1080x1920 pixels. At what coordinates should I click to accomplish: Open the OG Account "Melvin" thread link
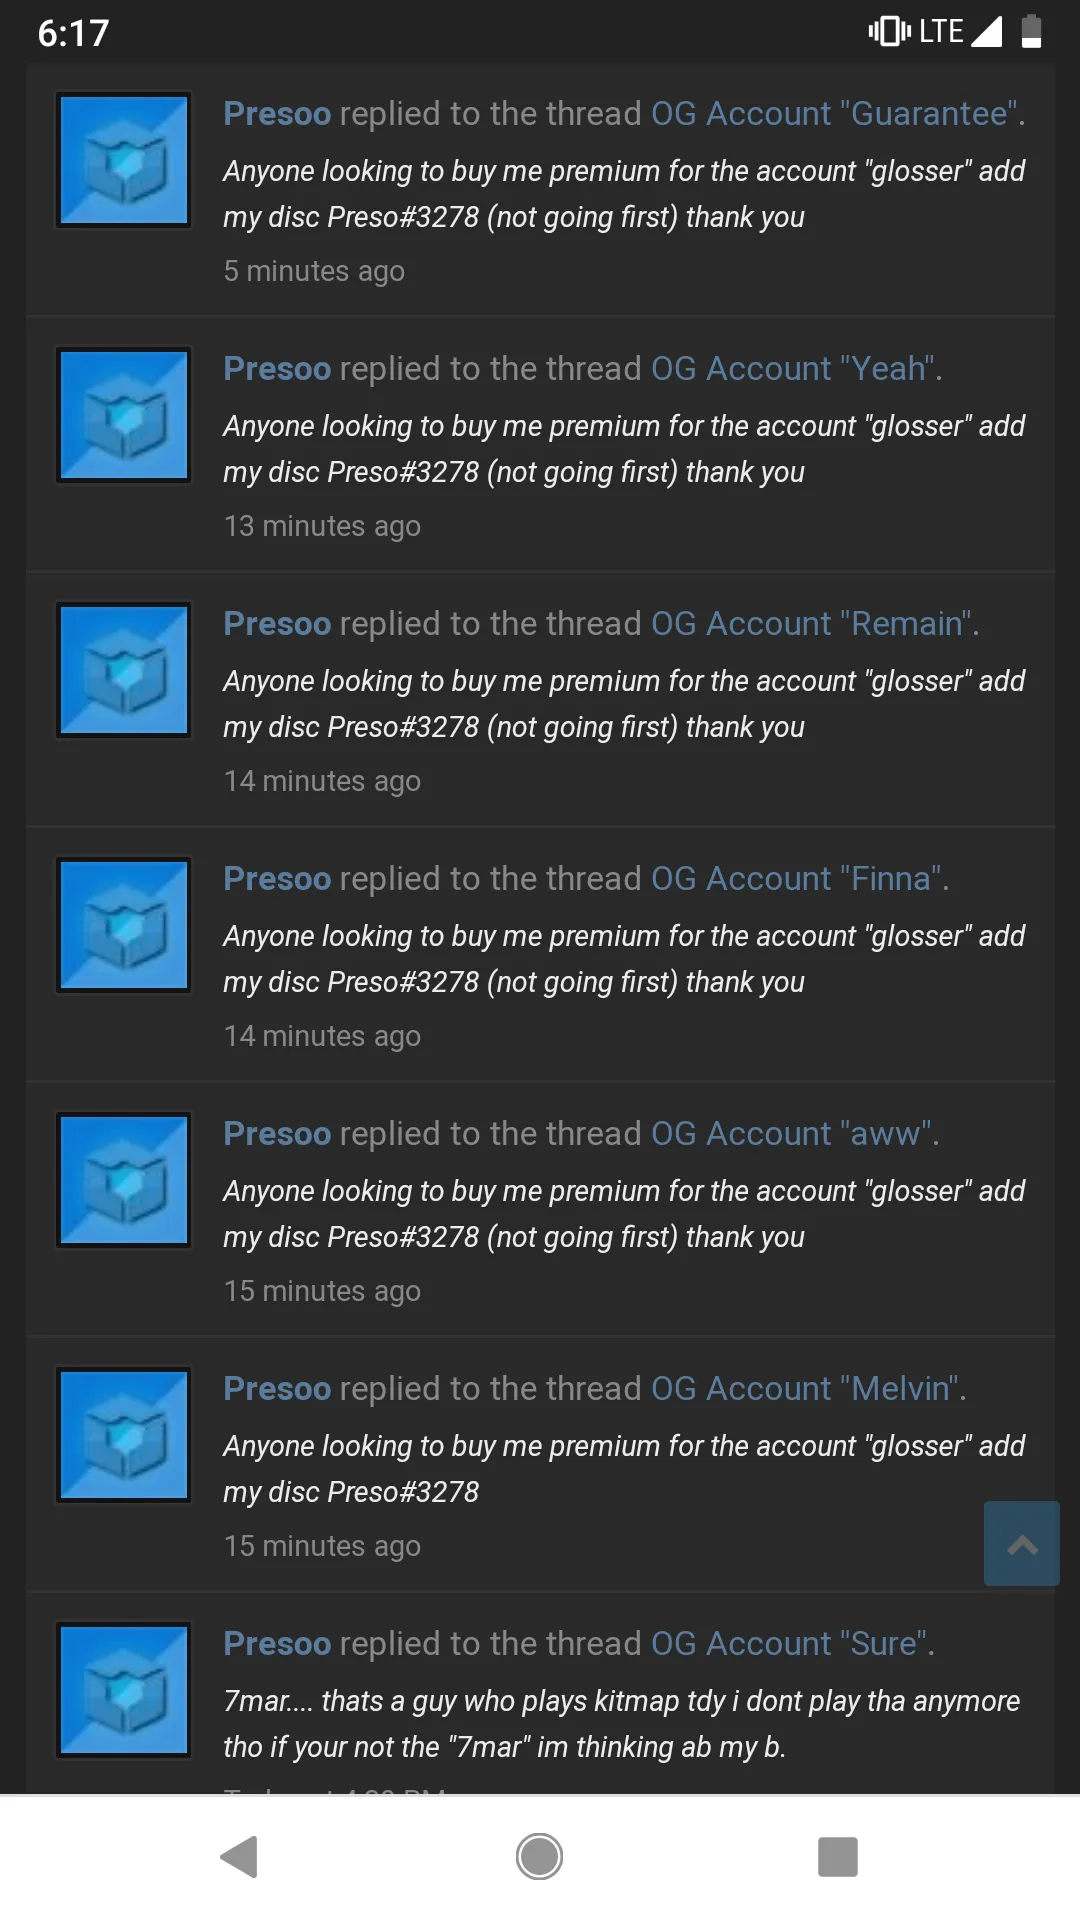(x=806, y=1389)
